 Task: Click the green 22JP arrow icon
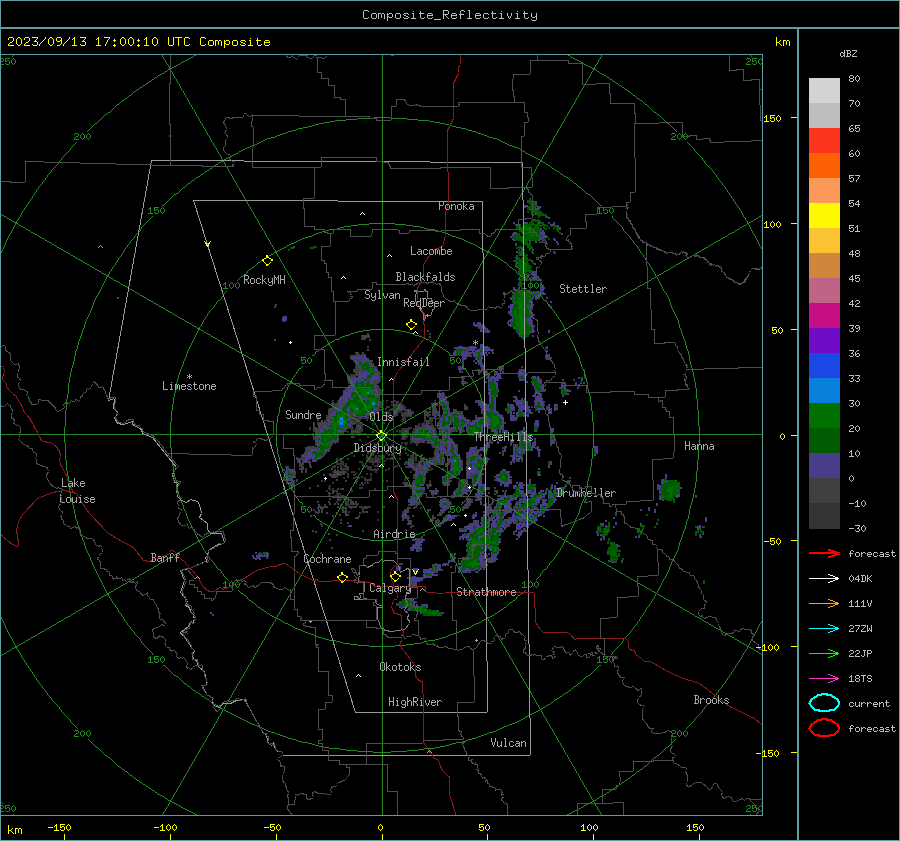tap(824, 653)
